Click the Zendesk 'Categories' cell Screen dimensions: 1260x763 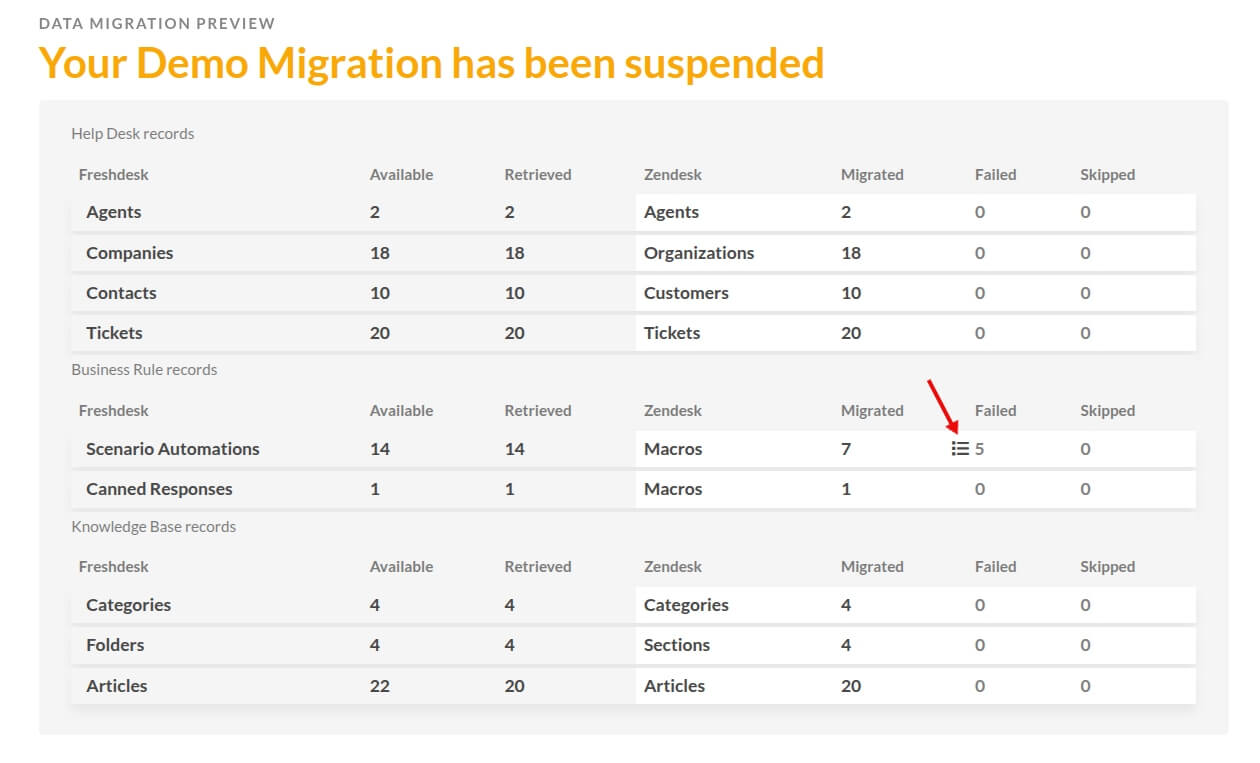click(x=686, y=605)
